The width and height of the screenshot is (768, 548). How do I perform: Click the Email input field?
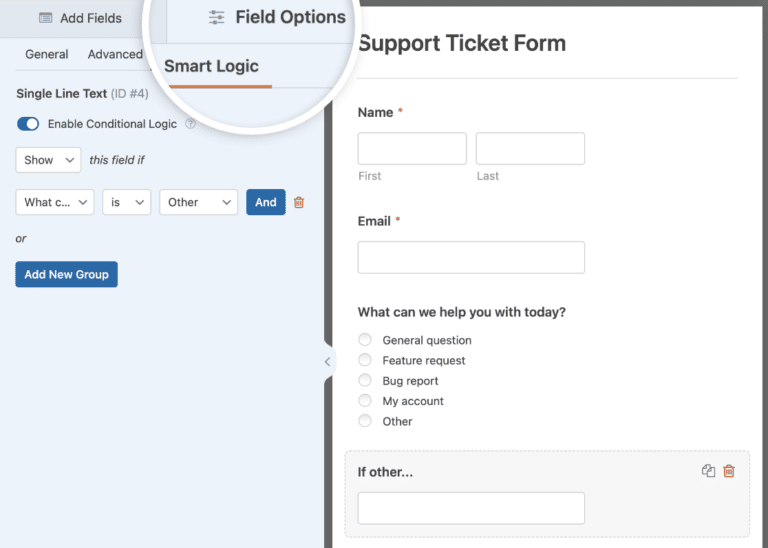pyautogui.click(x=471, y=257)
